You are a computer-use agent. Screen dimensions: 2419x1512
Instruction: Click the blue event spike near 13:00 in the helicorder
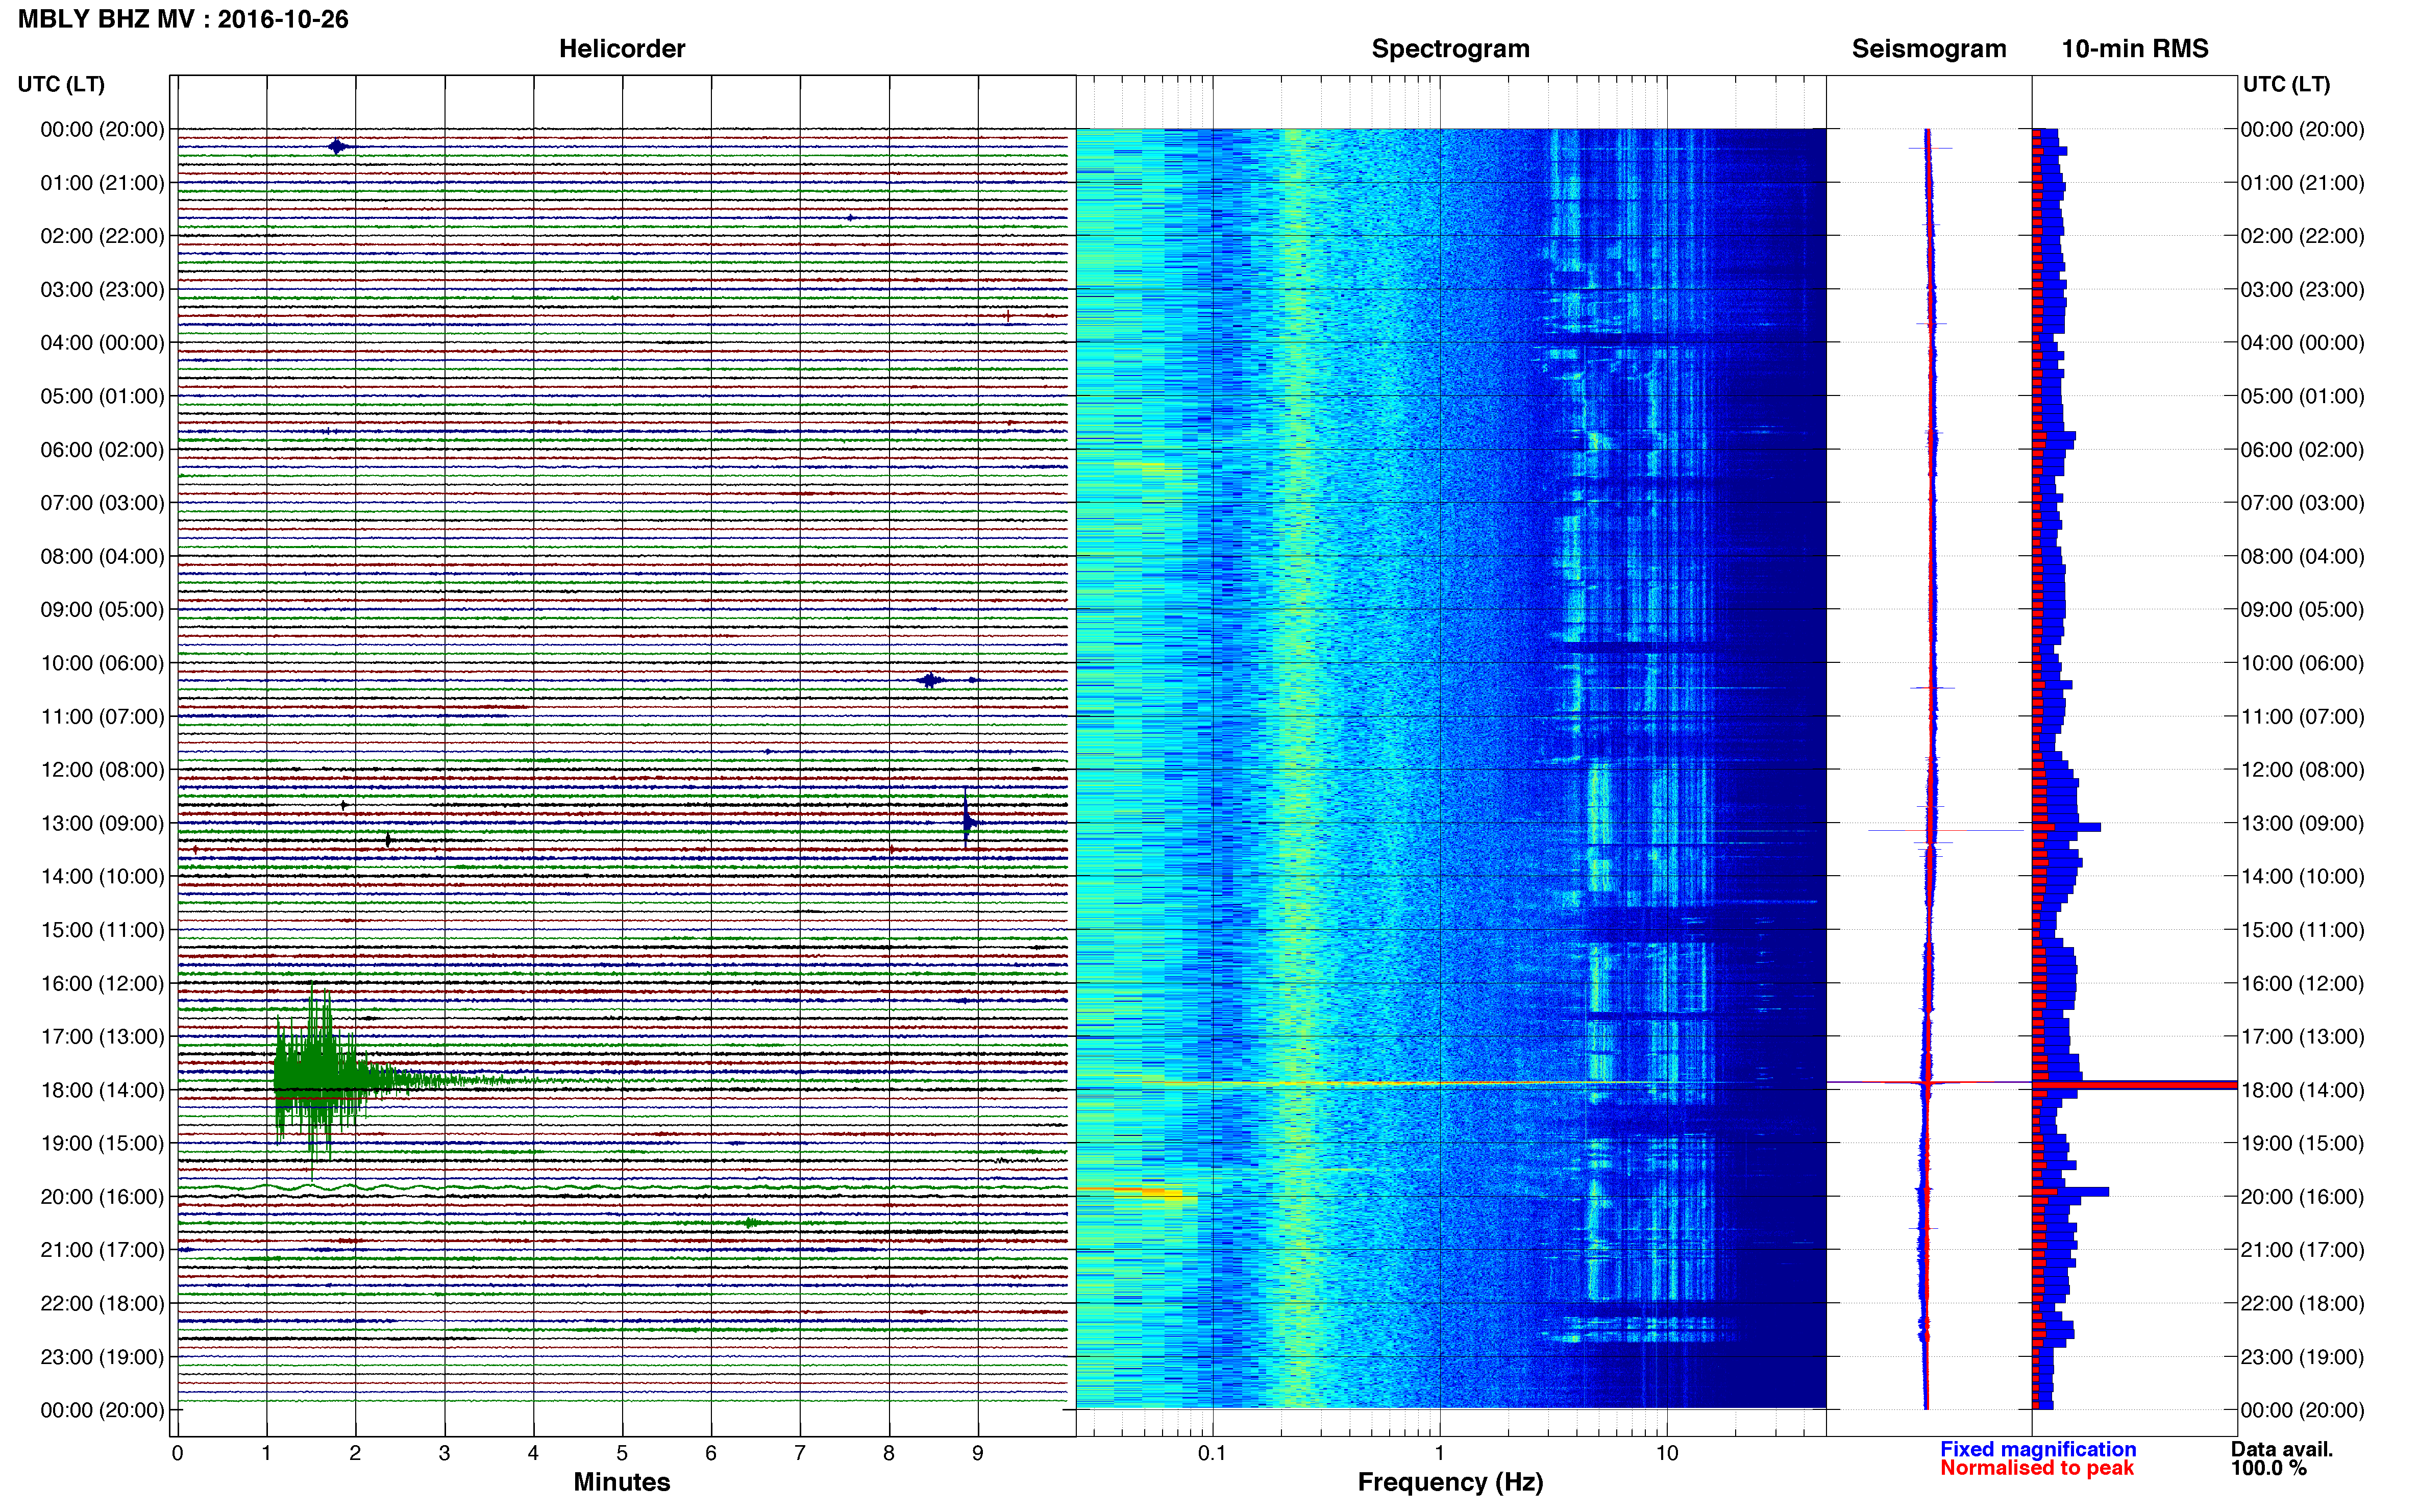(x=967, y=820)
